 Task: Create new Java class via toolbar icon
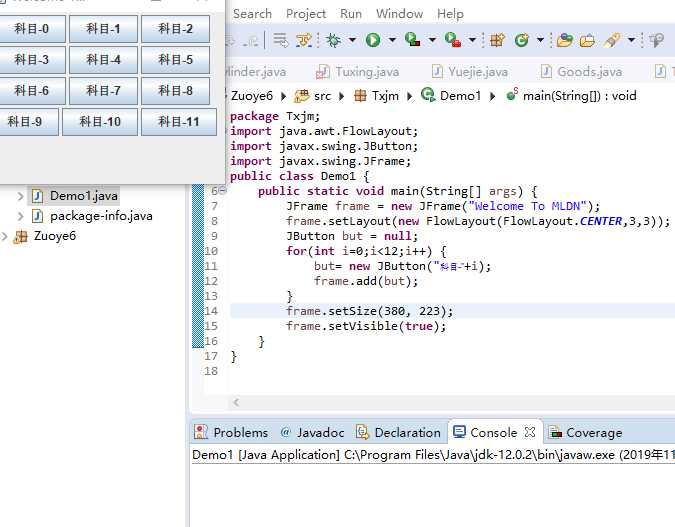pos(522,40)
